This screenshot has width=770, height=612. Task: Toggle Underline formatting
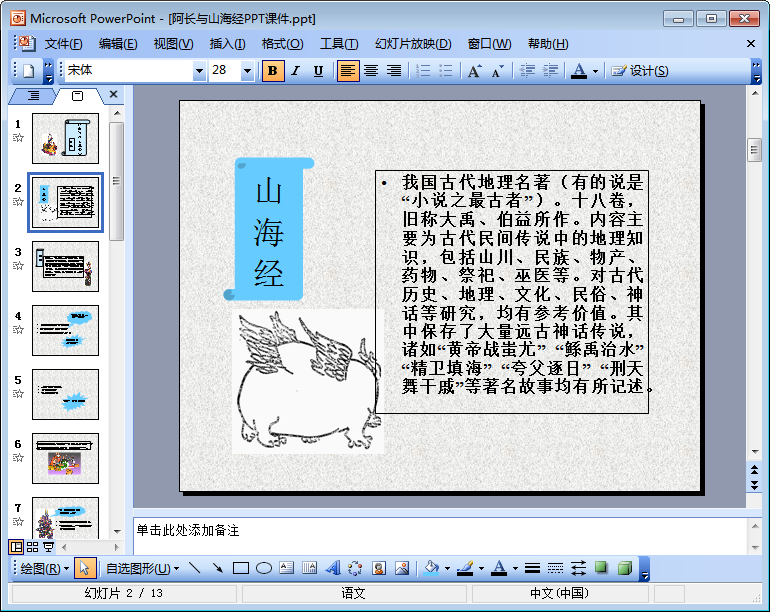(318, 71)
